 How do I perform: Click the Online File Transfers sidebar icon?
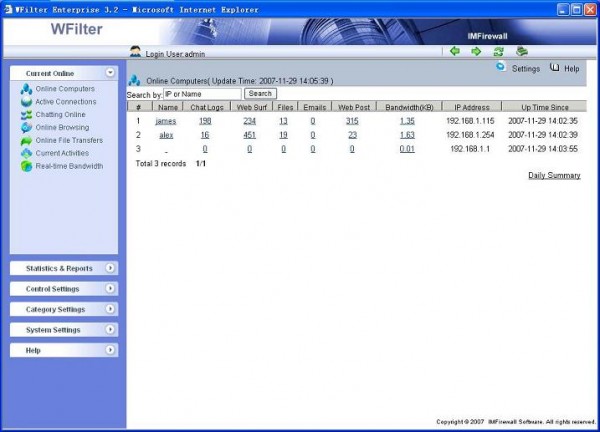click(26, 141)
